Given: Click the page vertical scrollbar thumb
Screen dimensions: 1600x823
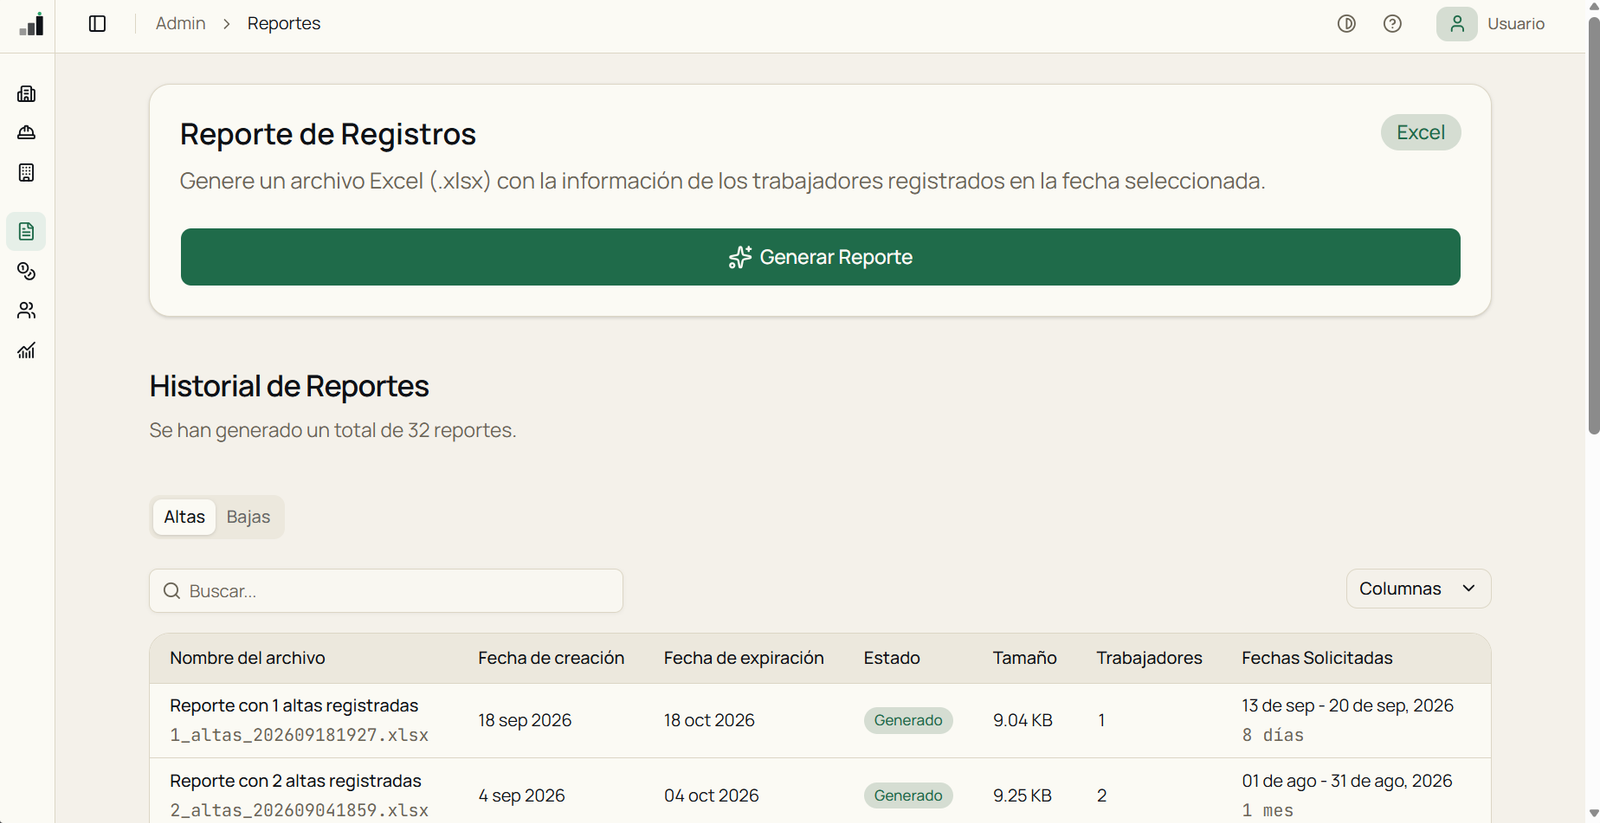Looking at the screenshot, I should [1593, 225].
